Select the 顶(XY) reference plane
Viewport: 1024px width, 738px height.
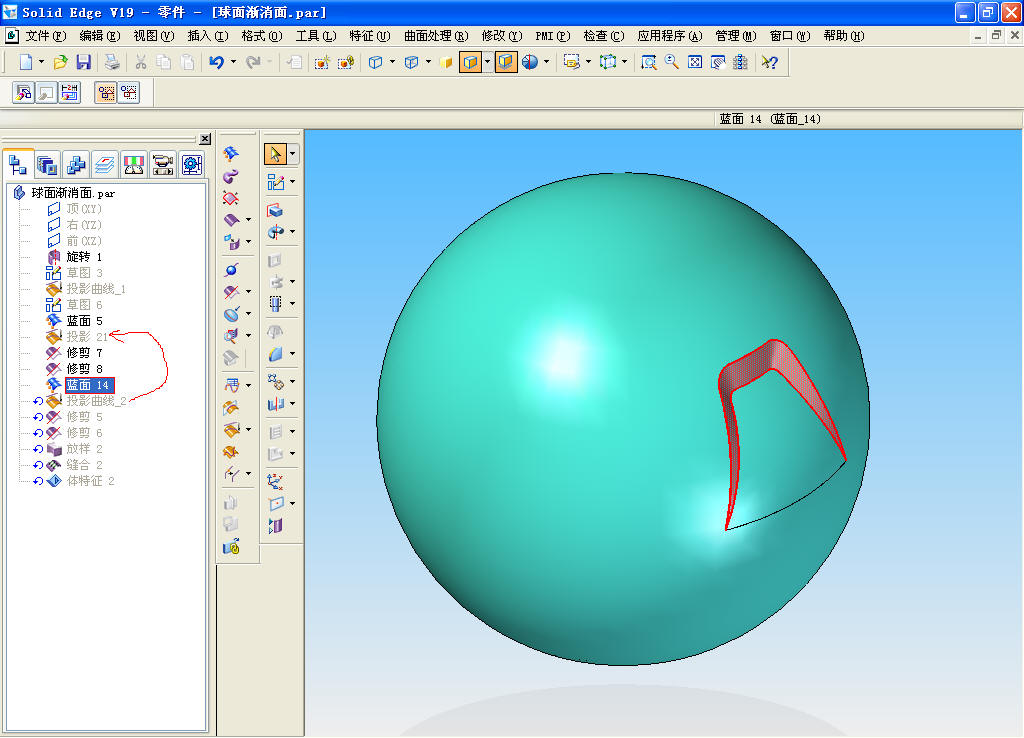(x=84, y=209)
